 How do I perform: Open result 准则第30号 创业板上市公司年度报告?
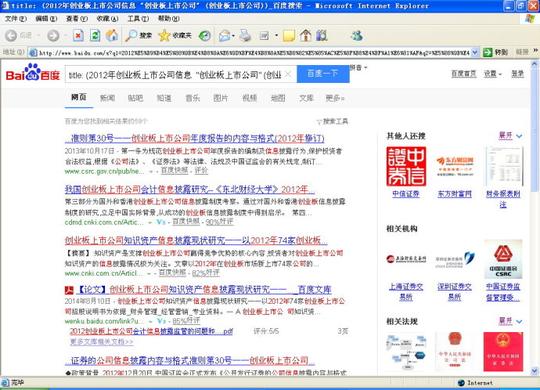point(195,138)
